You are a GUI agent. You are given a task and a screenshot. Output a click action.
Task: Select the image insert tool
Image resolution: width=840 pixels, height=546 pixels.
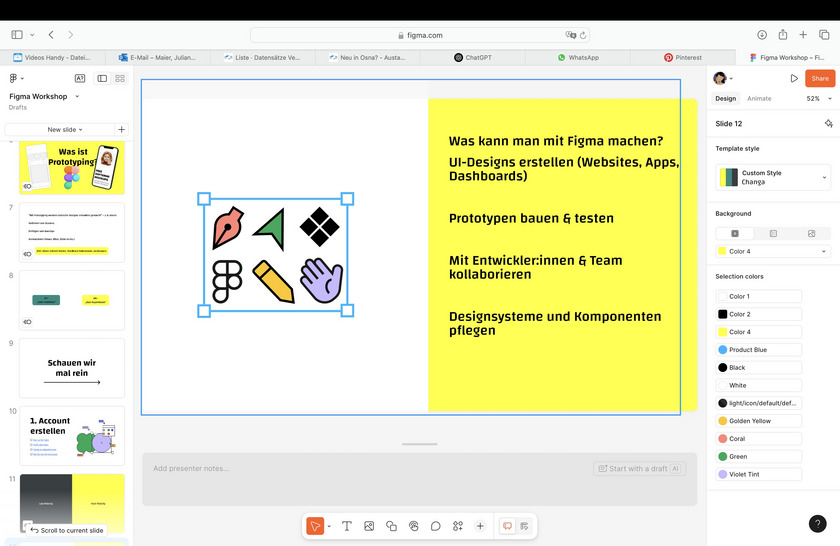(x=369, y=526)
